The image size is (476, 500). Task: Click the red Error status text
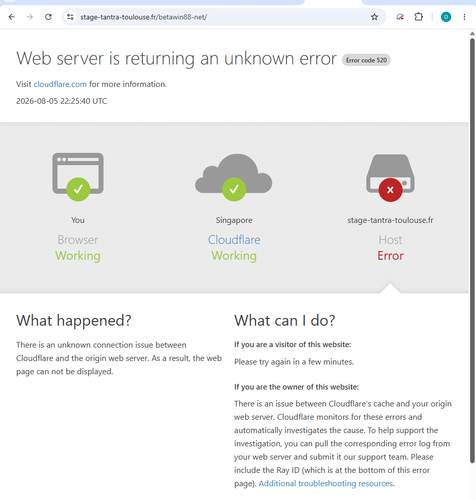390,256
